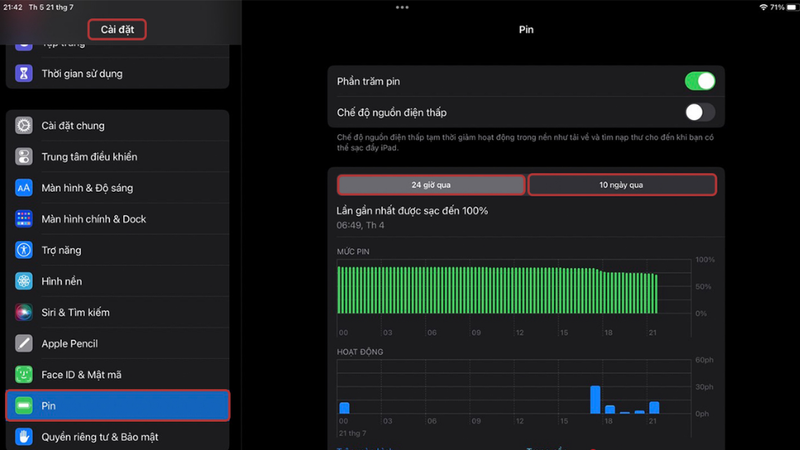Tap the HOẠT ĐỘNG chart label

360,352
